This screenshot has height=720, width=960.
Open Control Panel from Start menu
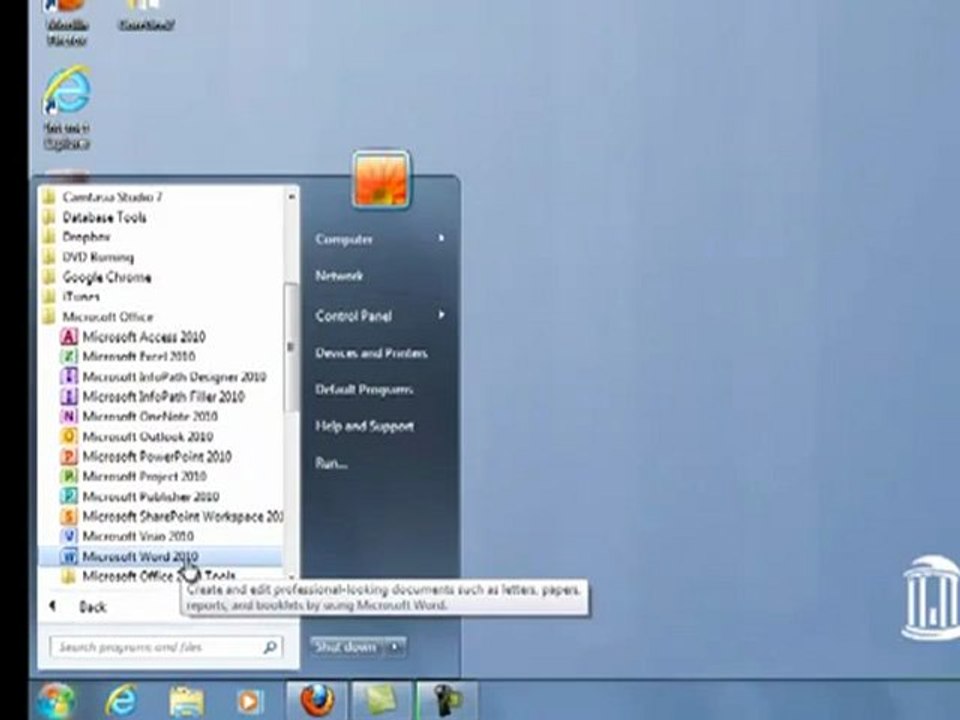pos(353,316)
